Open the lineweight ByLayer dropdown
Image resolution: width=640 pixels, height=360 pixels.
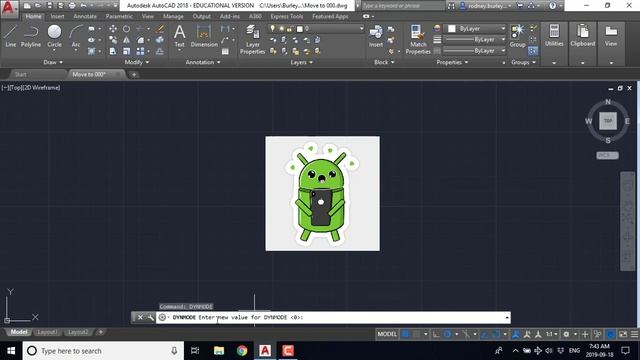click(475, 40)
